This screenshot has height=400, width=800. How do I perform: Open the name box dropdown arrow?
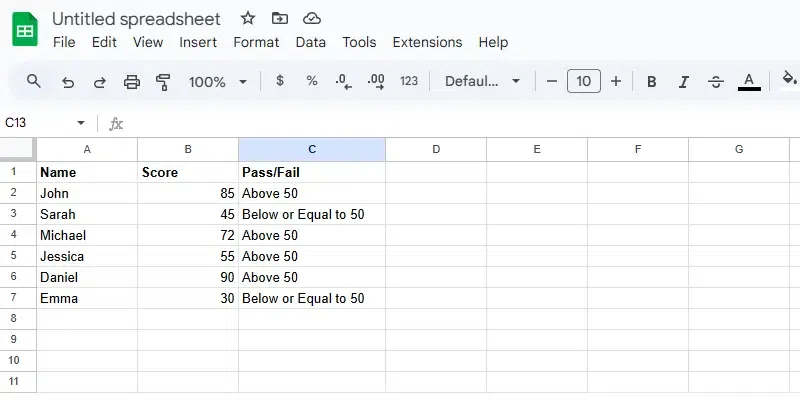tap(81, 123)
